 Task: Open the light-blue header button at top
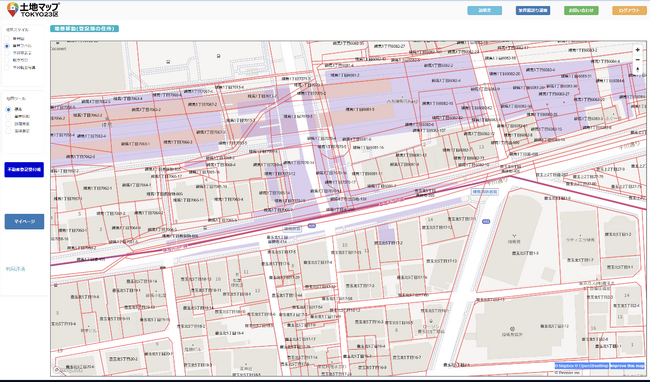coord(485,10)
